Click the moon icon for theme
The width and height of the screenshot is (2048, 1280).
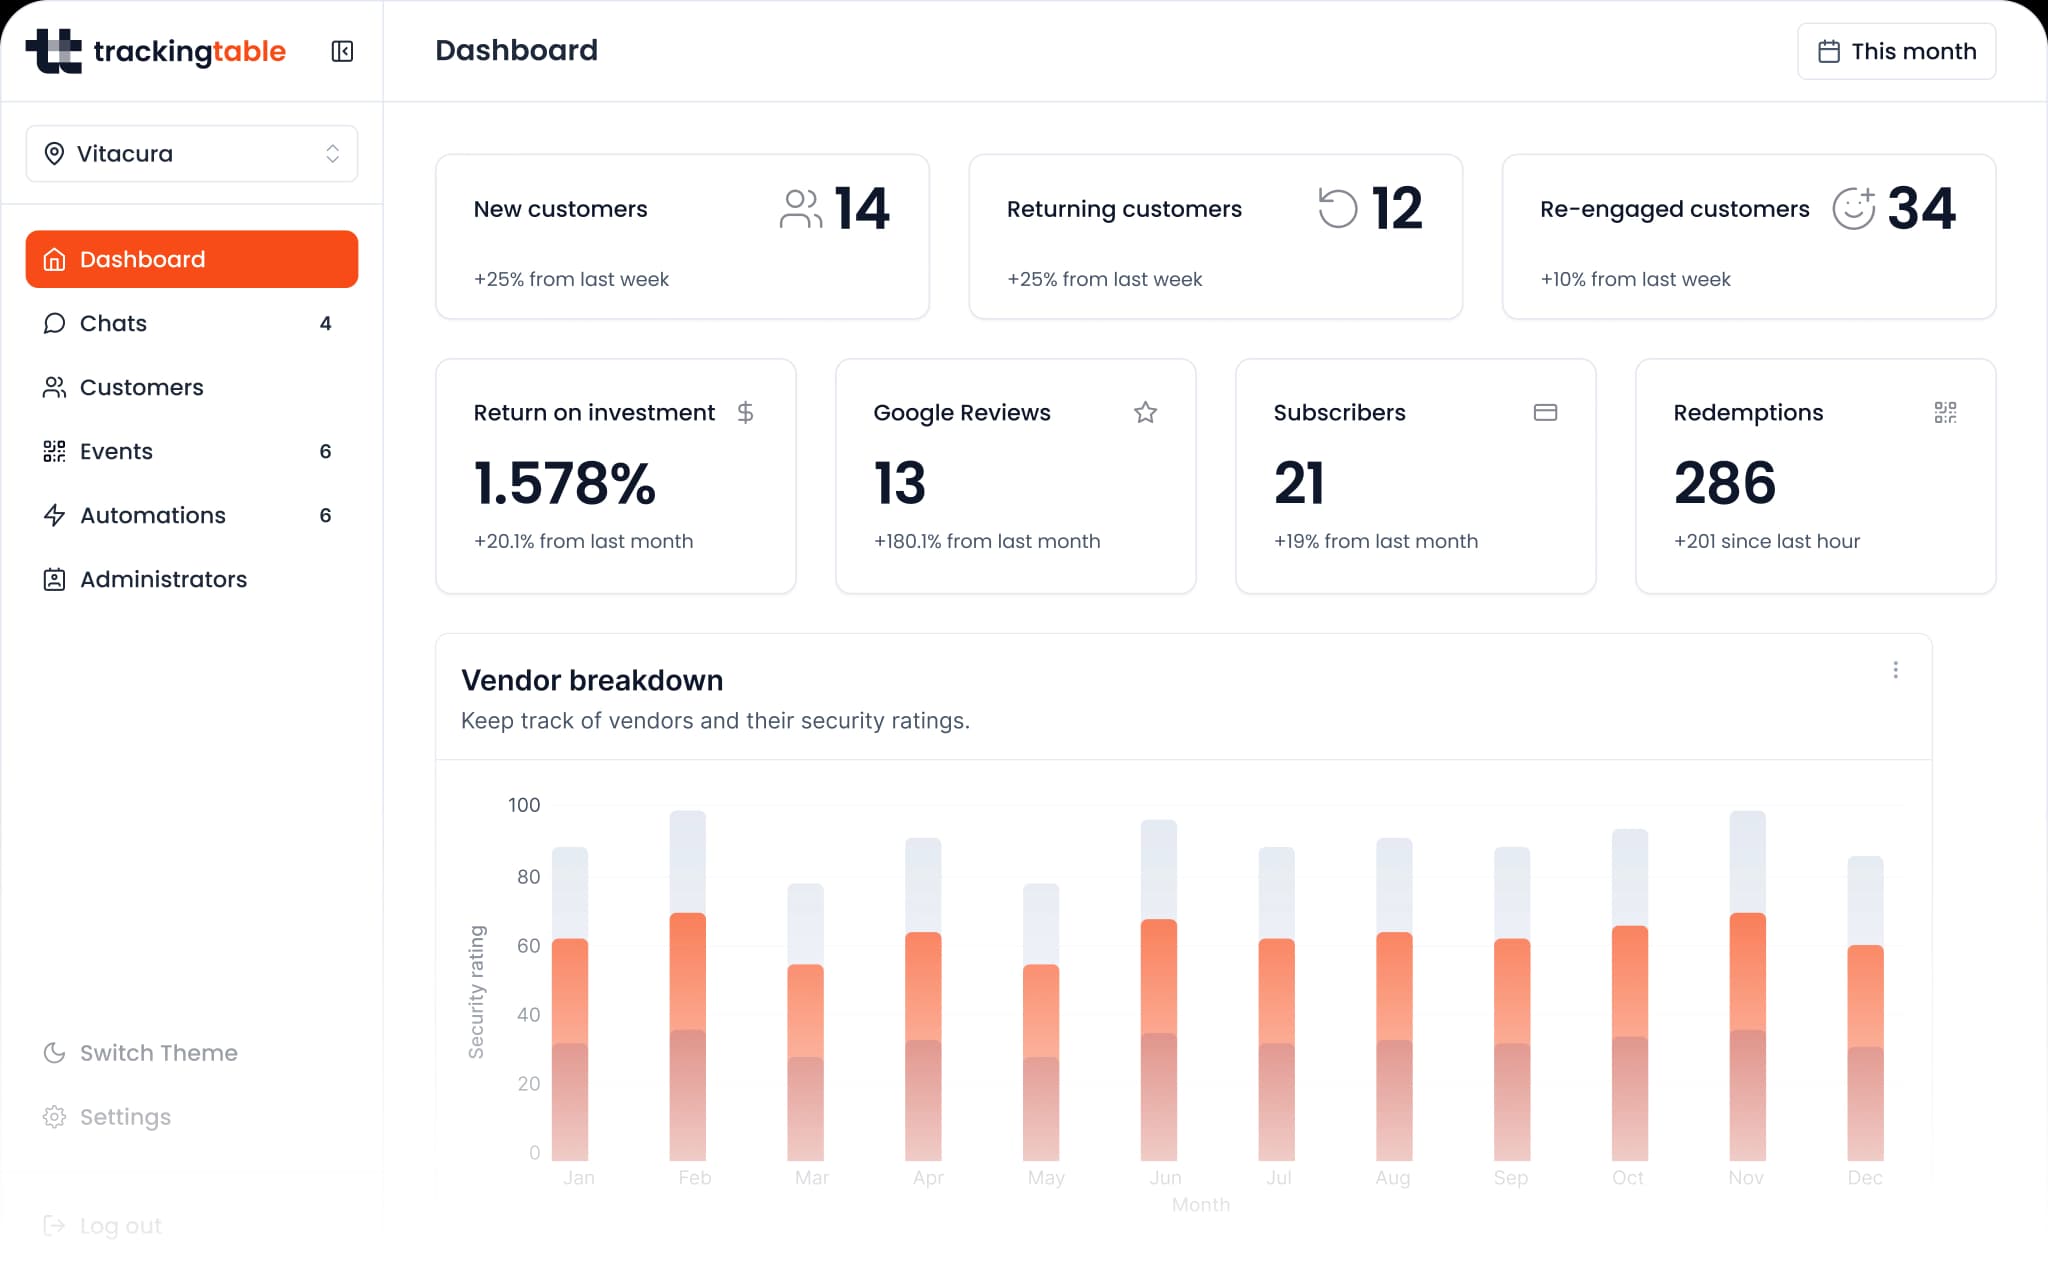pyautogui.click(x=55, y=1053)
